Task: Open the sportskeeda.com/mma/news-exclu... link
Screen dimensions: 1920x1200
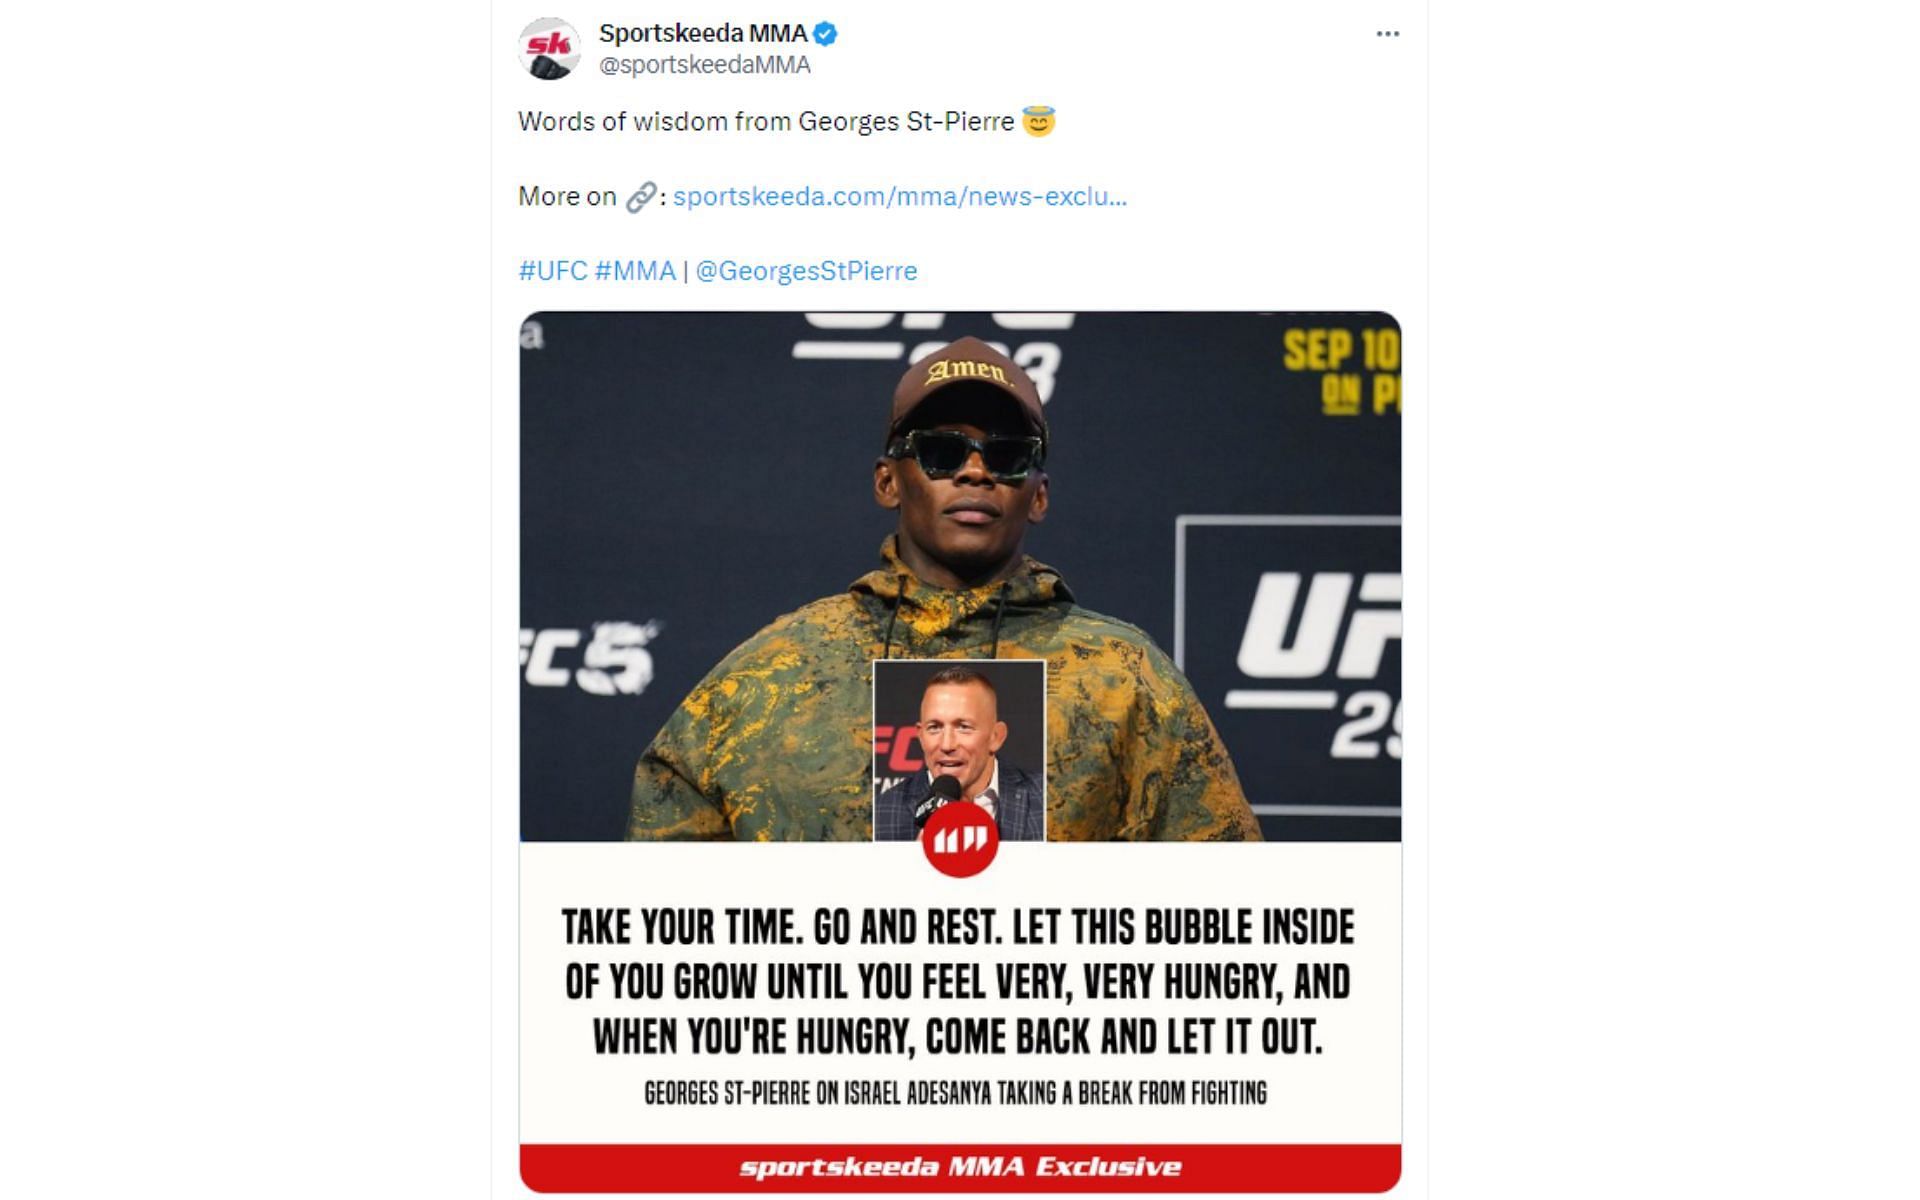Action: (x=899, y=197)
